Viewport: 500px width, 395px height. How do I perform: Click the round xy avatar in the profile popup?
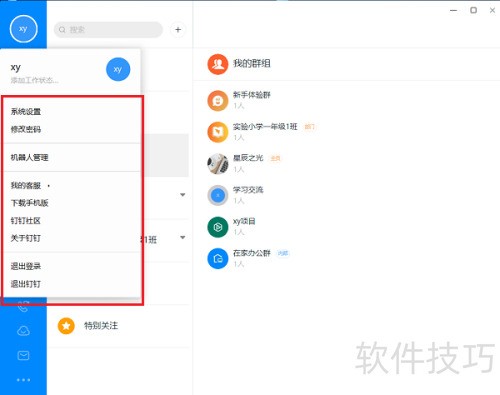click(x=118, y=69)
